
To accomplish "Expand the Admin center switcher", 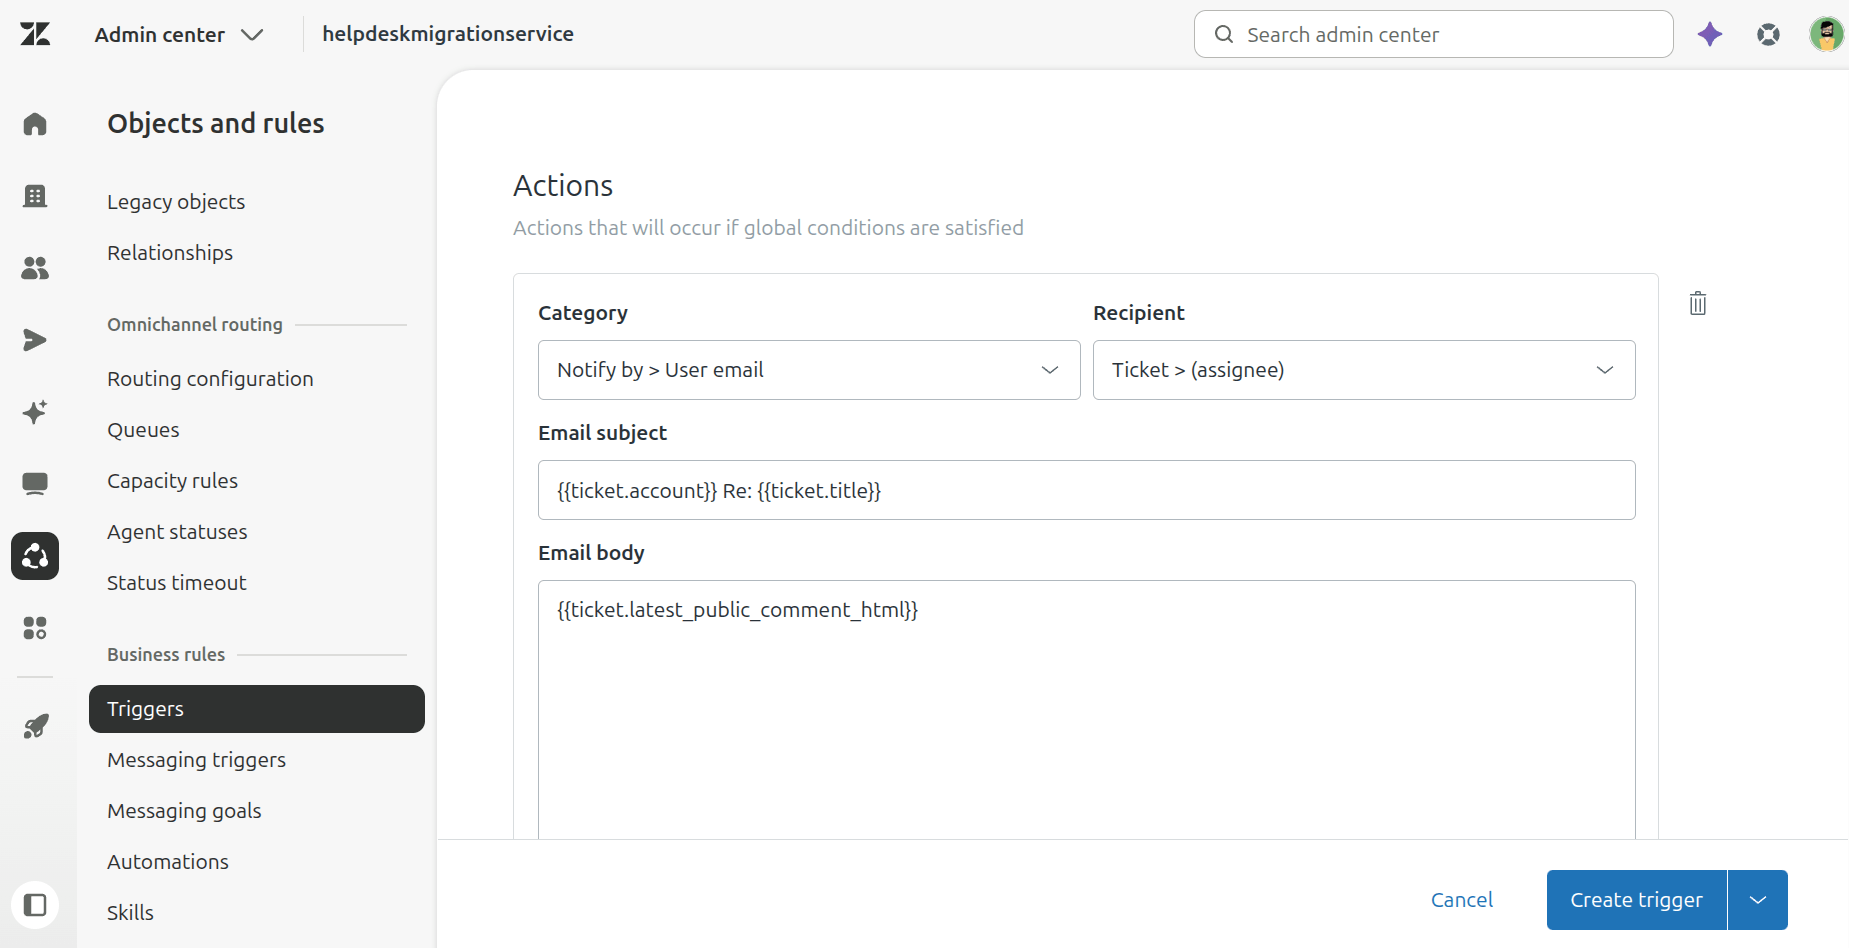I will (178, 34).
